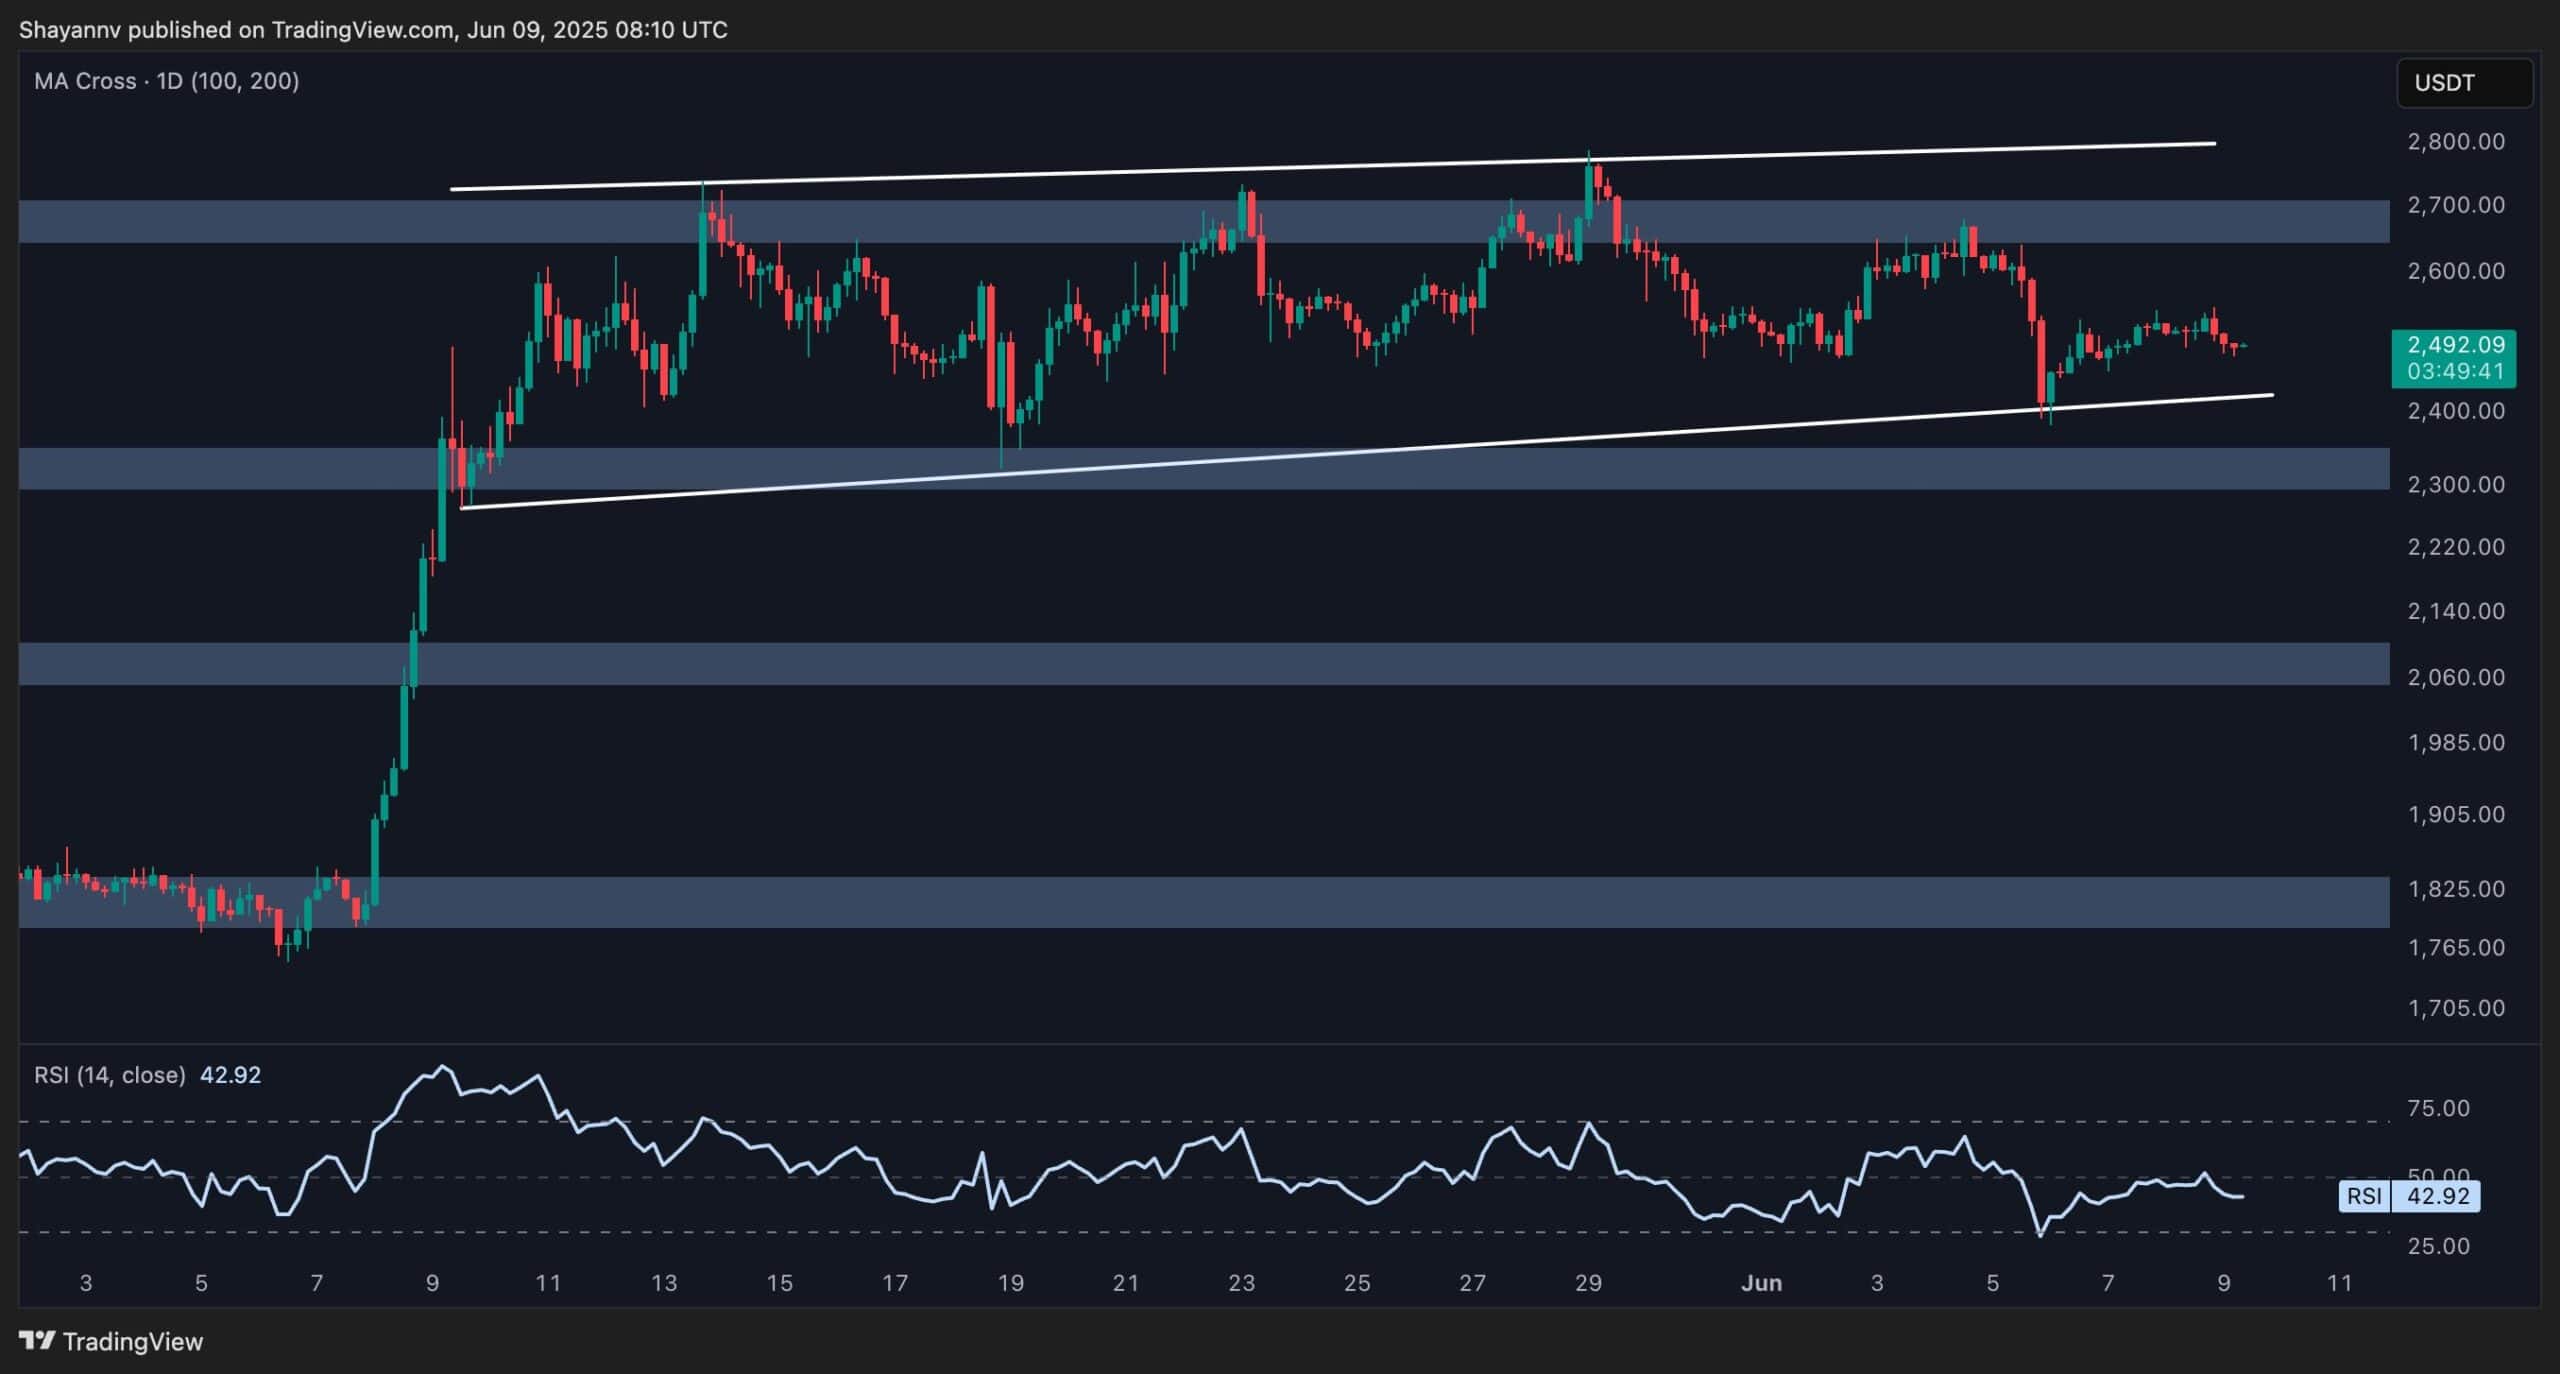Click the TradingView wordmark text
Image resolution: width=2560 pixels, height=1374 pixels.
click(x=132, y=1342)
